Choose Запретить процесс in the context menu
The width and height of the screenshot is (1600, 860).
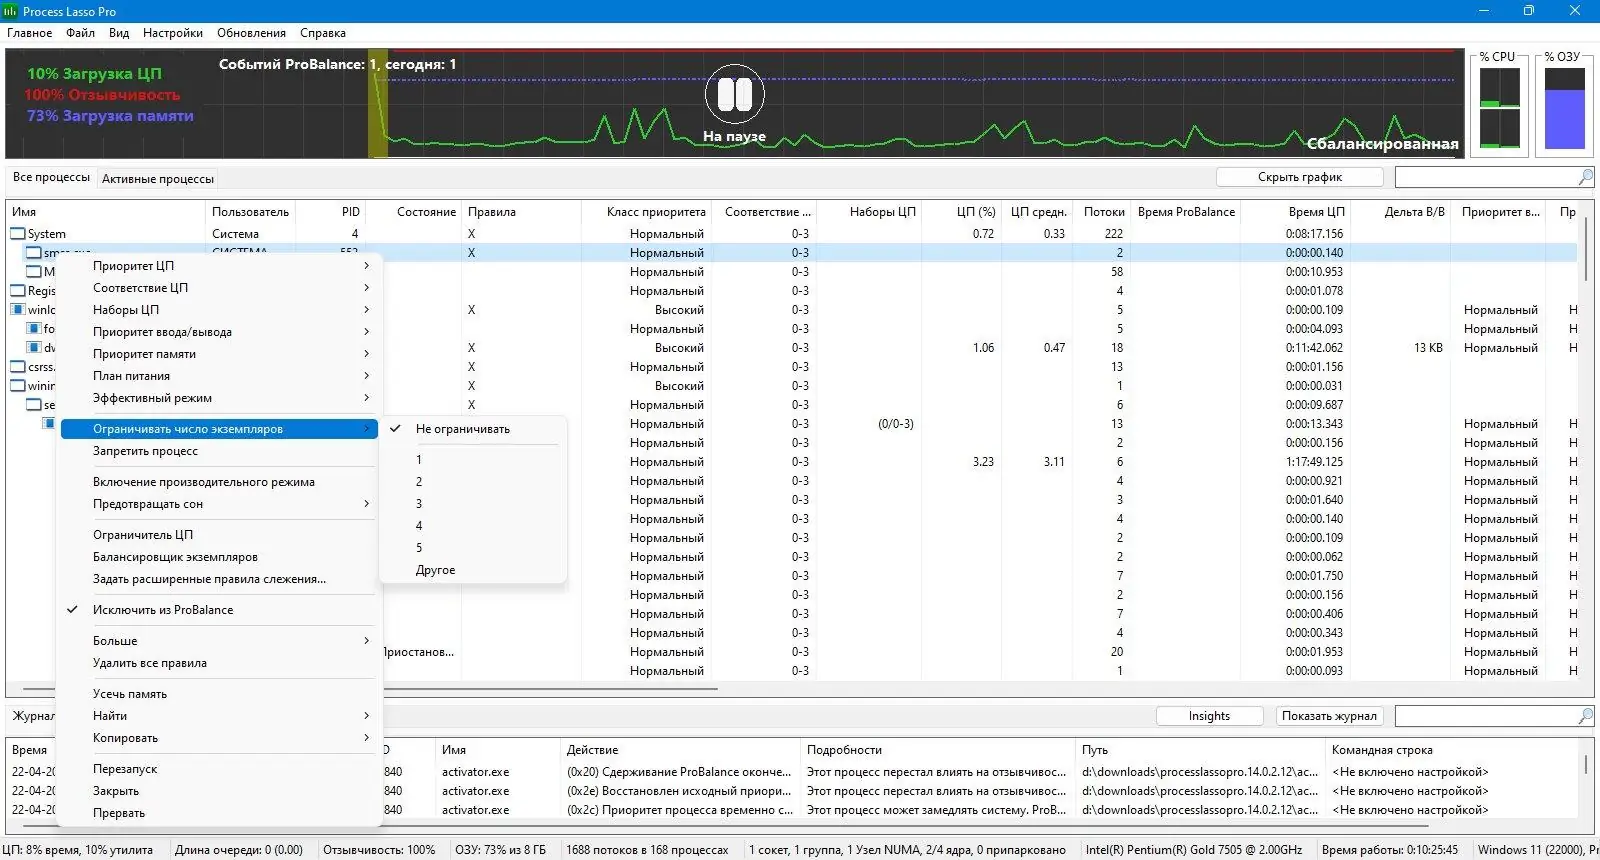pyautogui.click(x=219, y=451)
